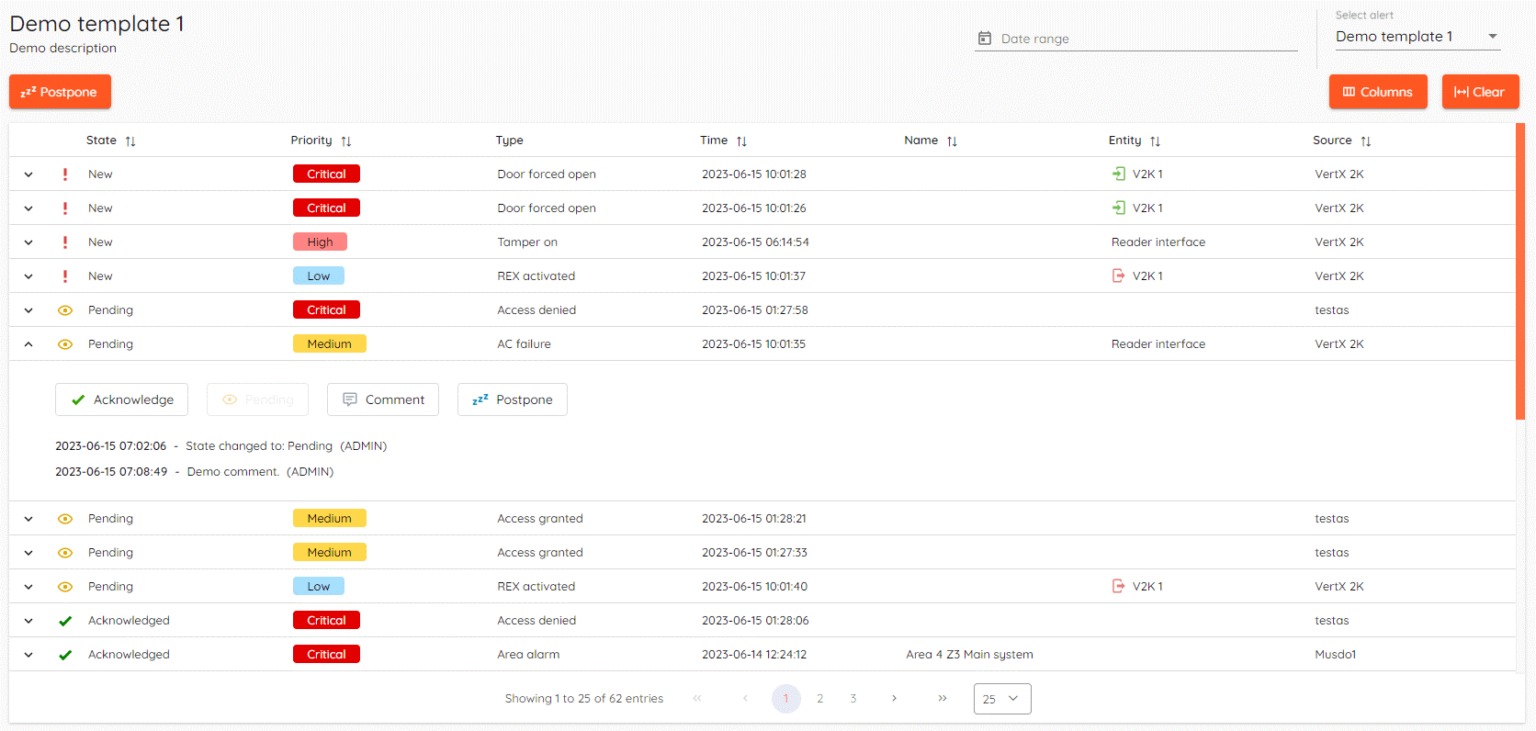Click the red exit icon on the REX activated row
Screen dimensions: 1536x731
coord(1117,276)
